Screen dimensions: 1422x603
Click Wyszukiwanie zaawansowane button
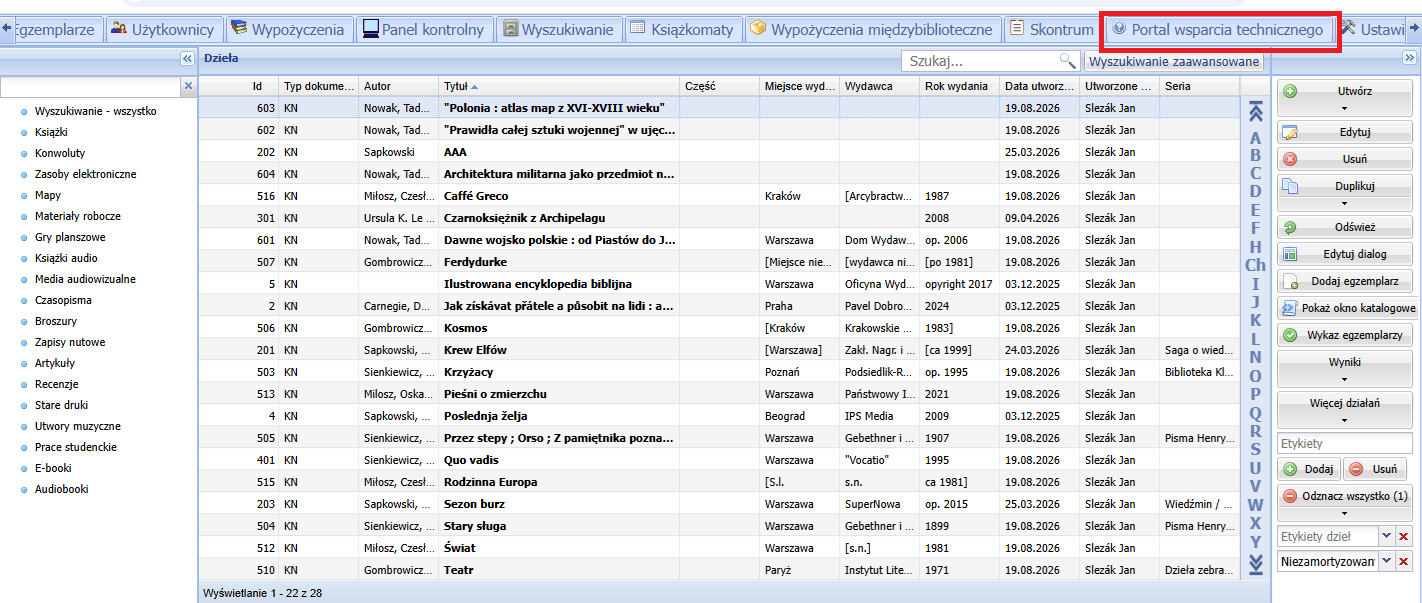(1174, 61)
